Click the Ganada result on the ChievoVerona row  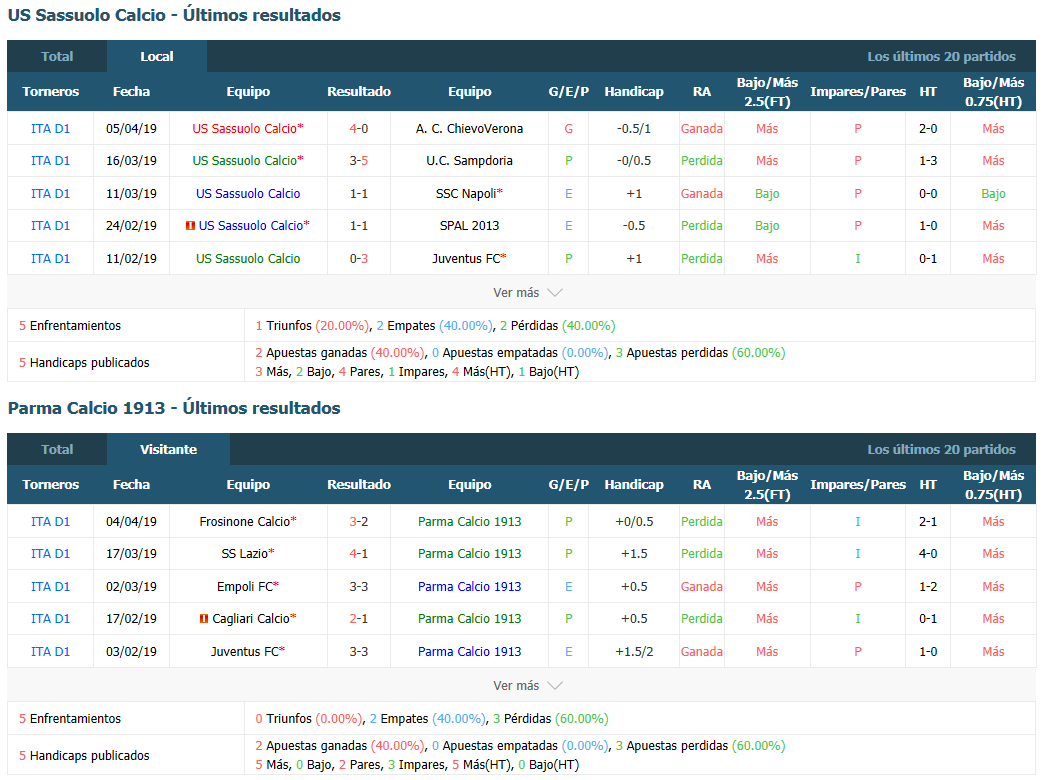click(702, 129)
